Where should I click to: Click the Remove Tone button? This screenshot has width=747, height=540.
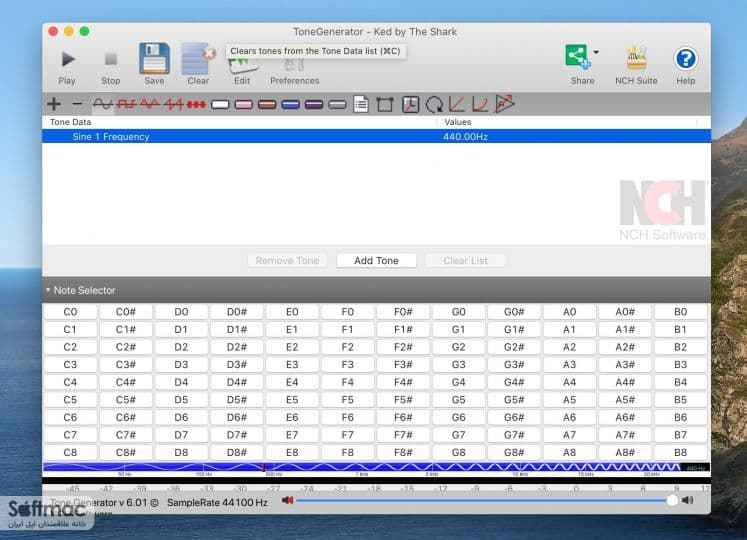(x=287, y=261)
